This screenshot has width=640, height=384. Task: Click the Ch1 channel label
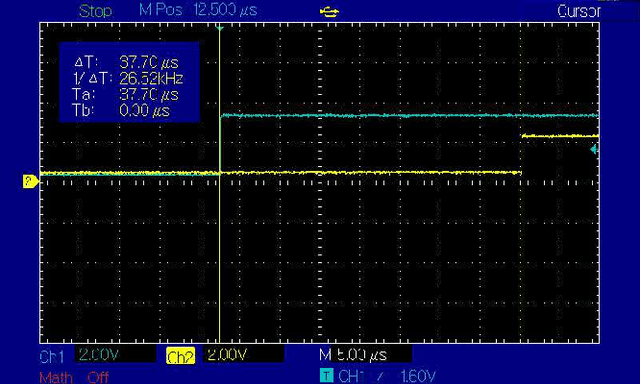(x=52, y=357)
